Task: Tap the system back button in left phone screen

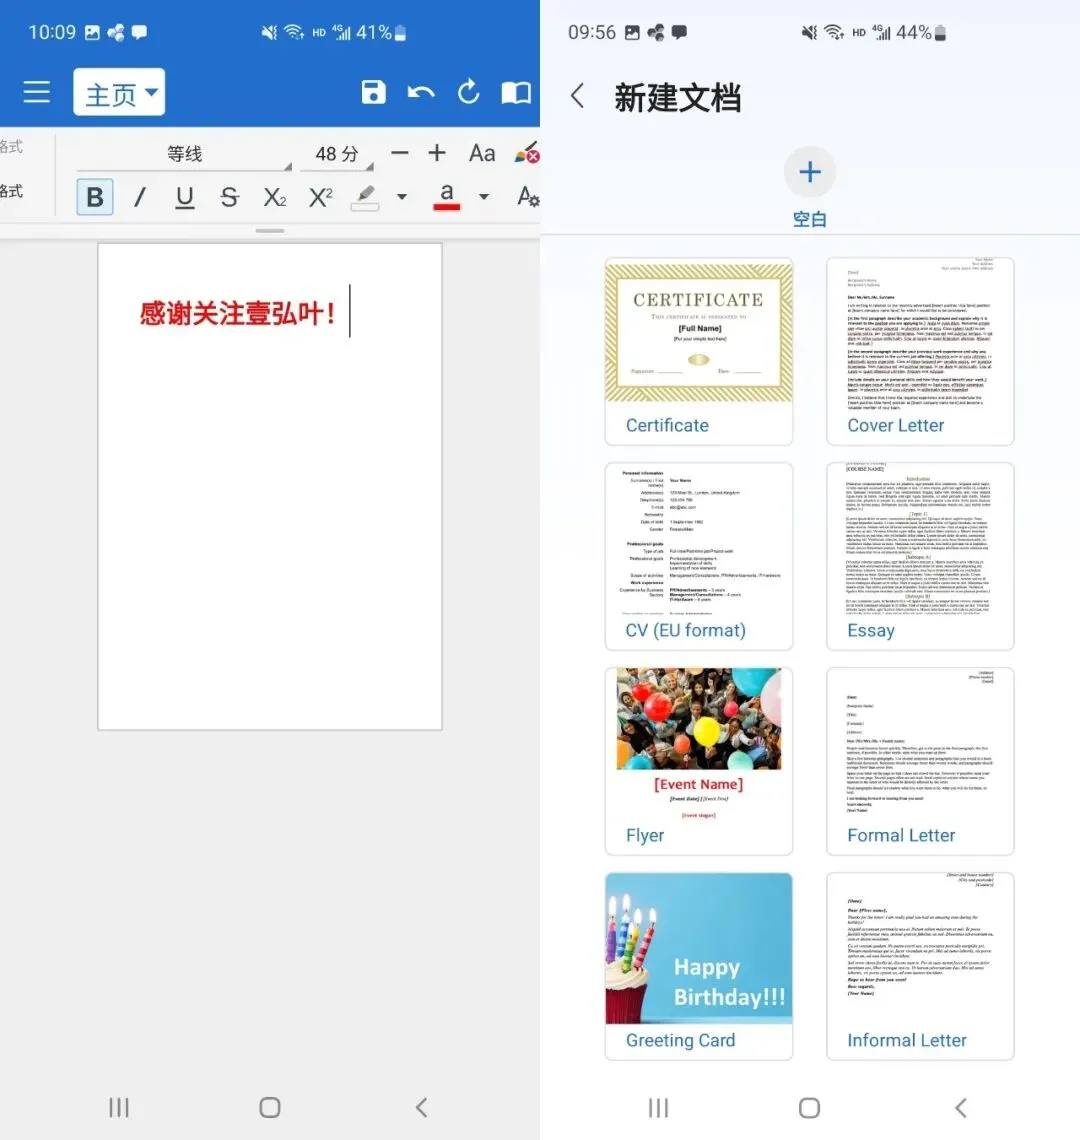Action: click(x=421, y=1107)
